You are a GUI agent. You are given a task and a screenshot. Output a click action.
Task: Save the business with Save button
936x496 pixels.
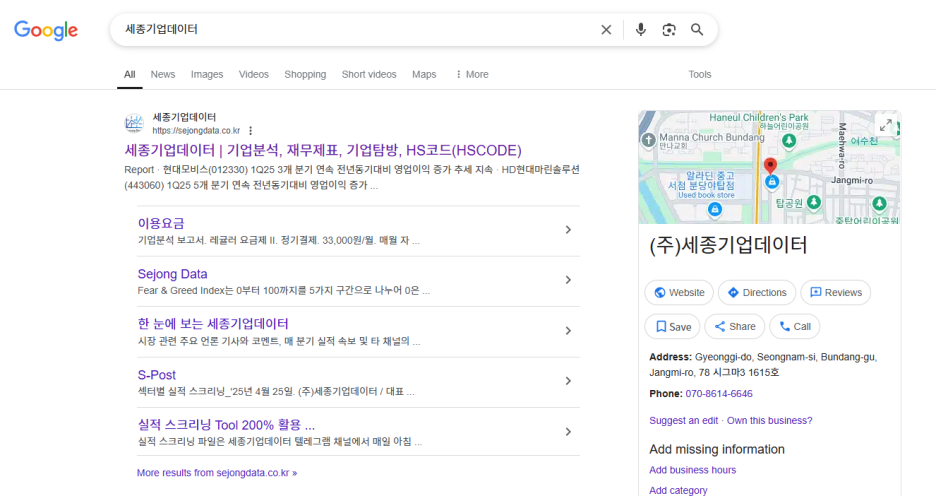click(x=672, y=326)
